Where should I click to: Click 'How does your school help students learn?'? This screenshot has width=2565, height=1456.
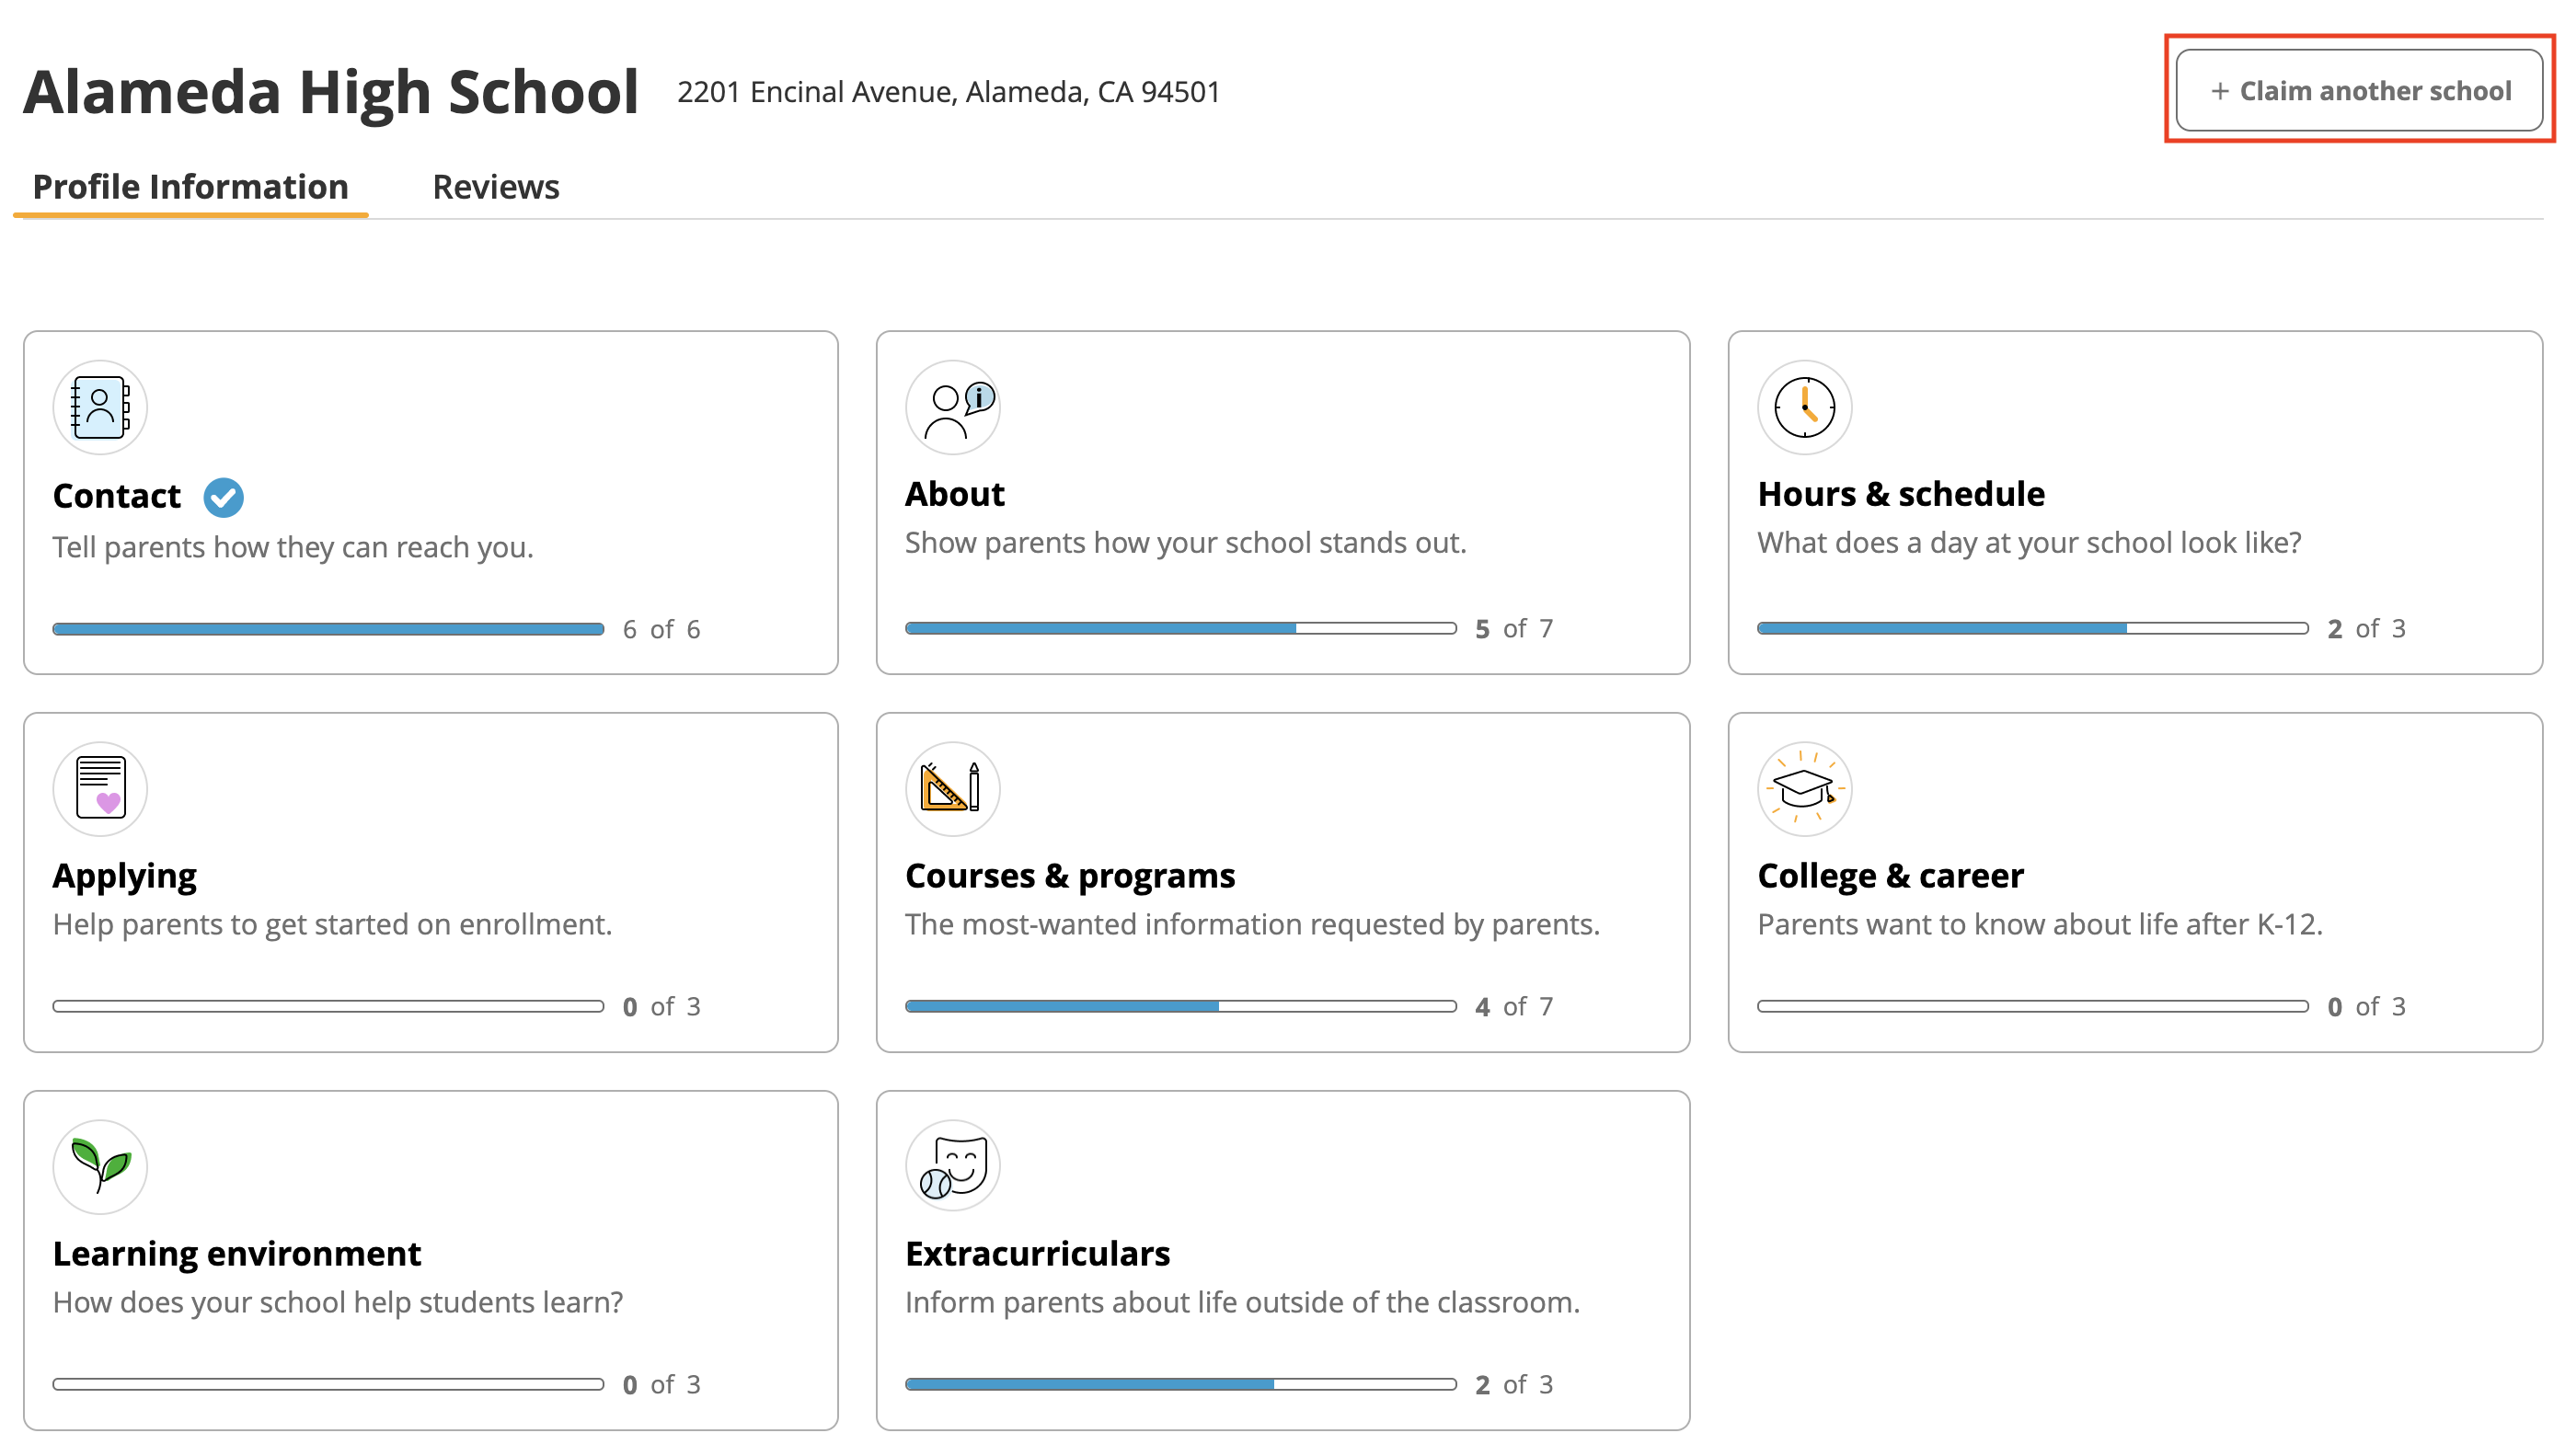[338, 1302]
